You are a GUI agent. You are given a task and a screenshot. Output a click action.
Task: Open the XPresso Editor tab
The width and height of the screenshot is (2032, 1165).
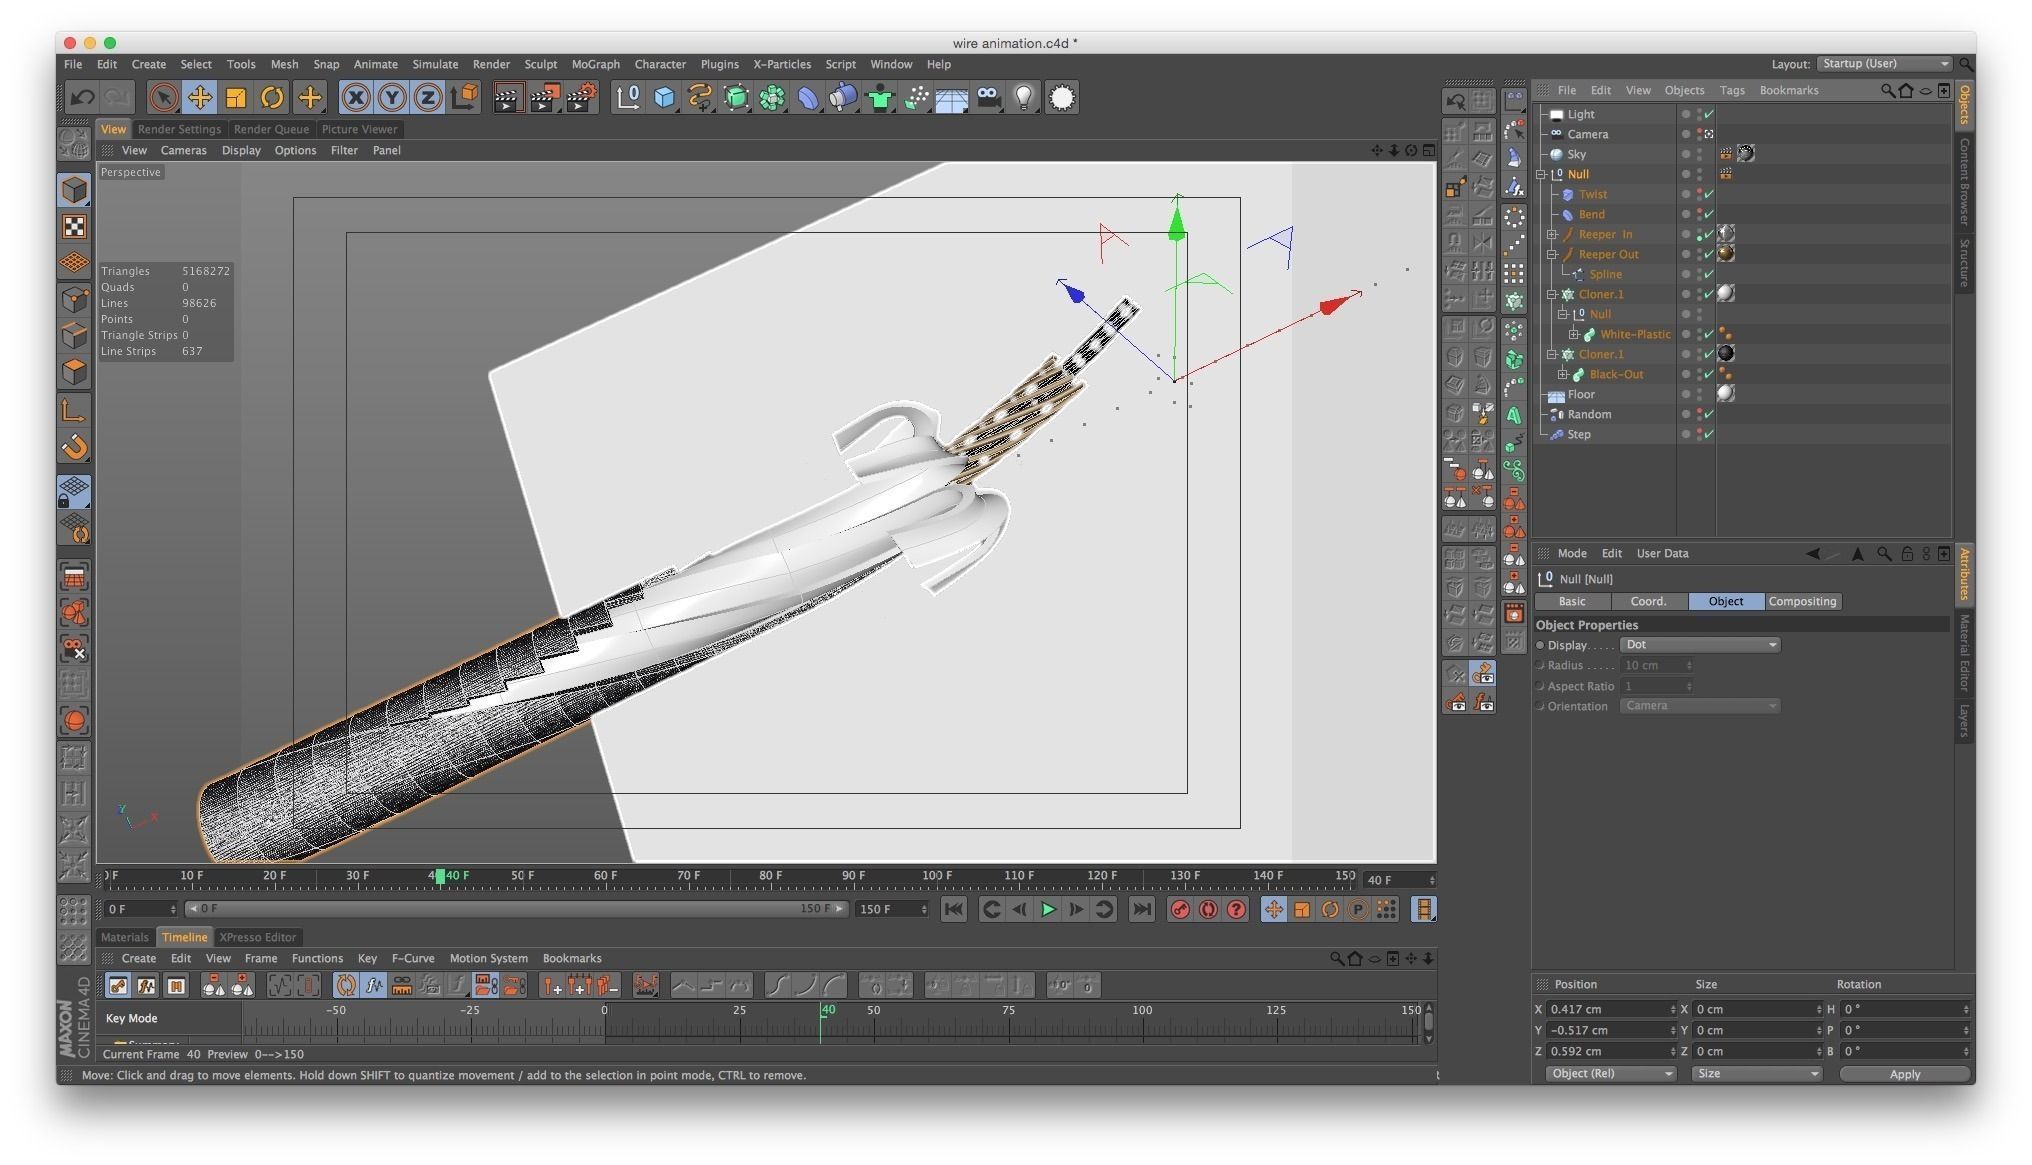coord(257,937)
